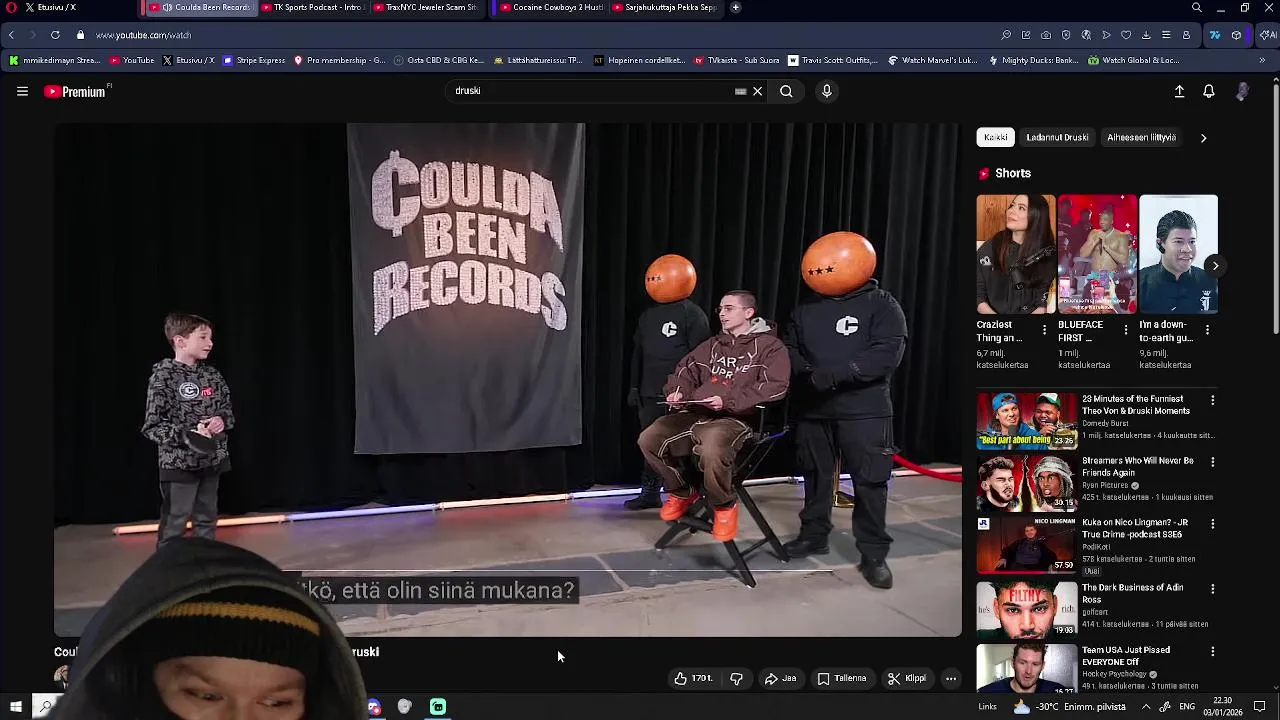Share the video with Jaa button
Screen dimensions: 1280x720
click(780, 678)
